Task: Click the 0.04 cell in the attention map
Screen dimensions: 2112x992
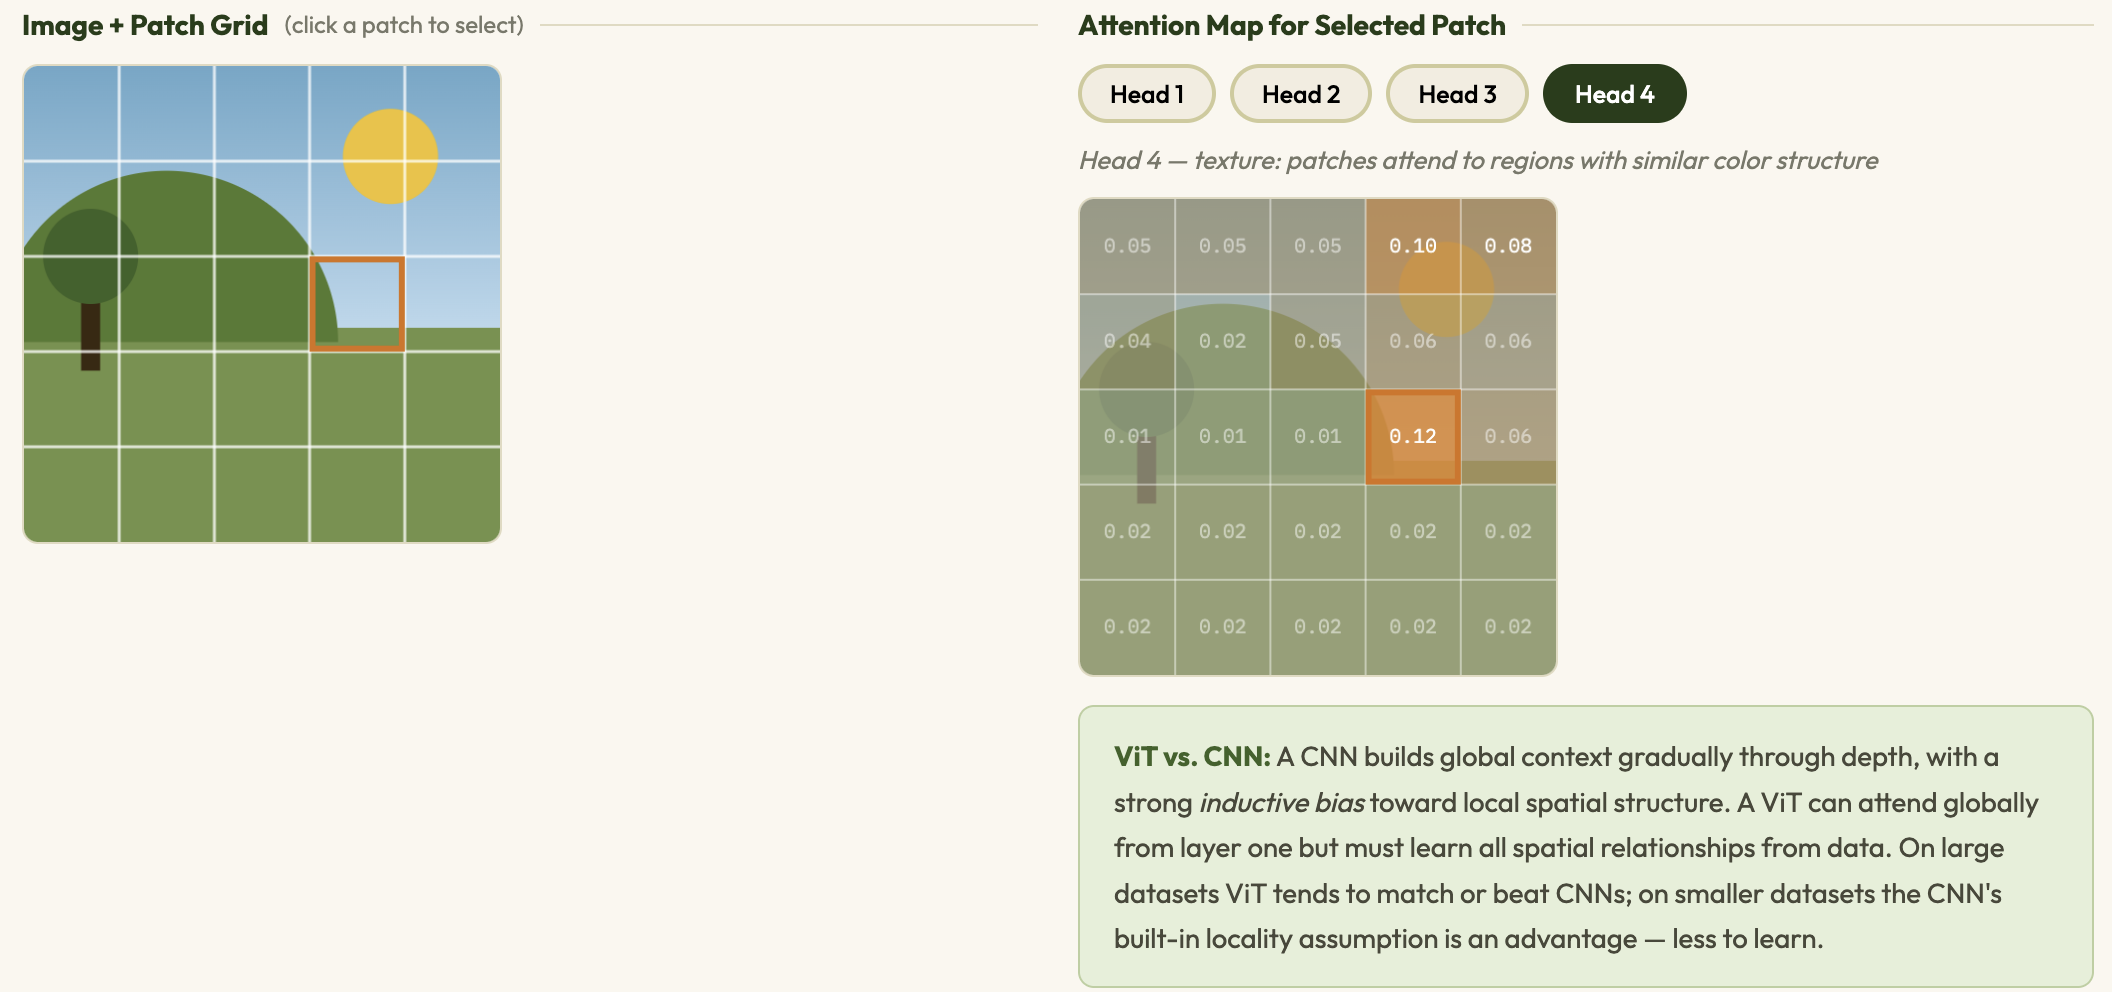Action: point(1127,341)
